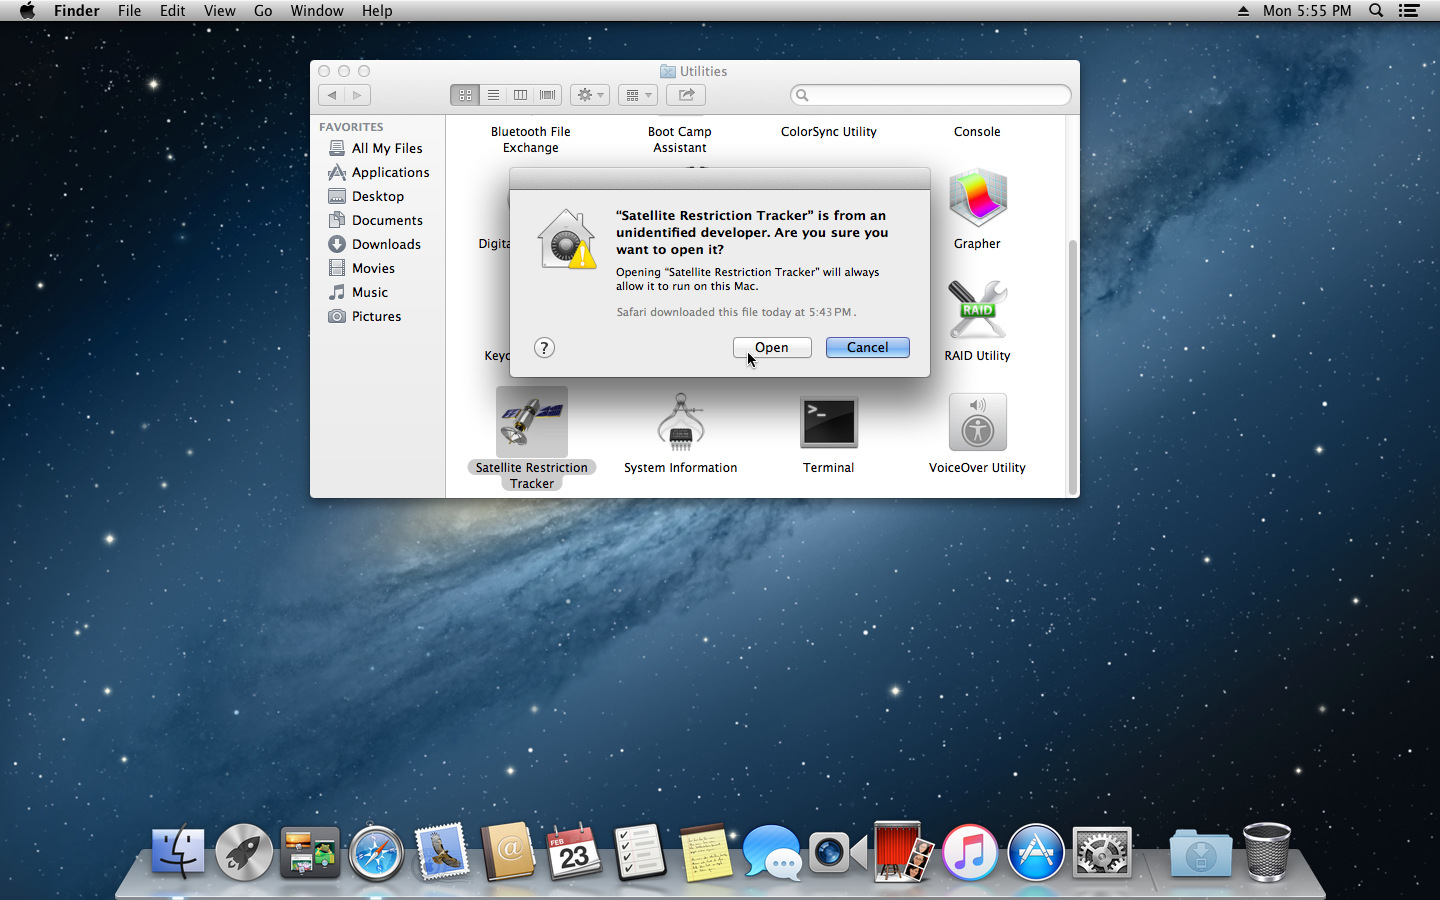
Task: Open the Terminal utility
Action: point(828,421)
